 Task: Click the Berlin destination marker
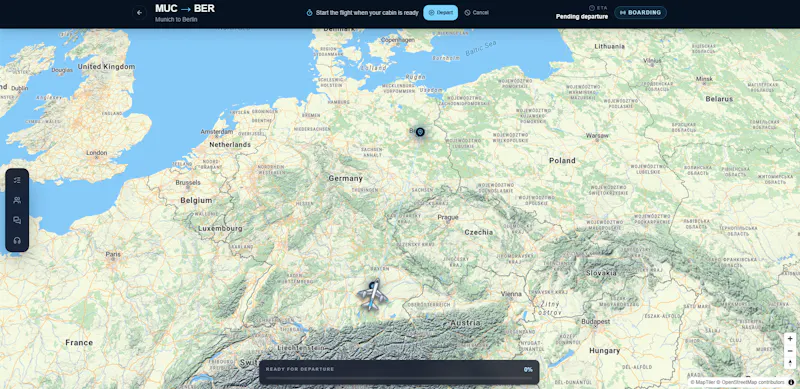[420, 132]
